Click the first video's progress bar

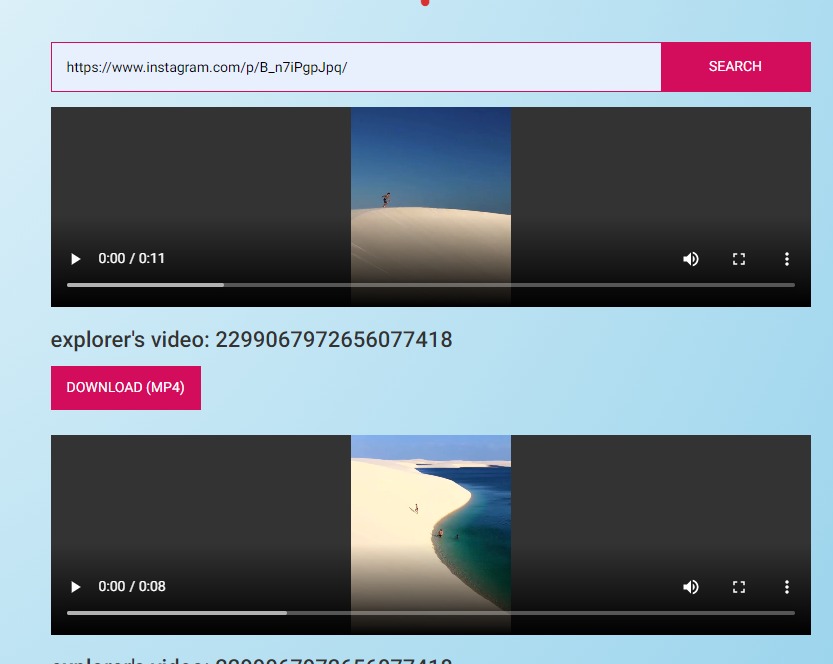[430, 285]
